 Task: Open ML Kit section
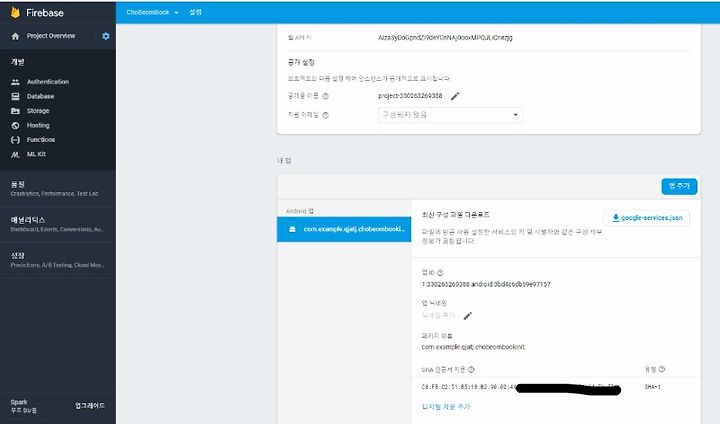pyautogui.click(x=36, y=154)
